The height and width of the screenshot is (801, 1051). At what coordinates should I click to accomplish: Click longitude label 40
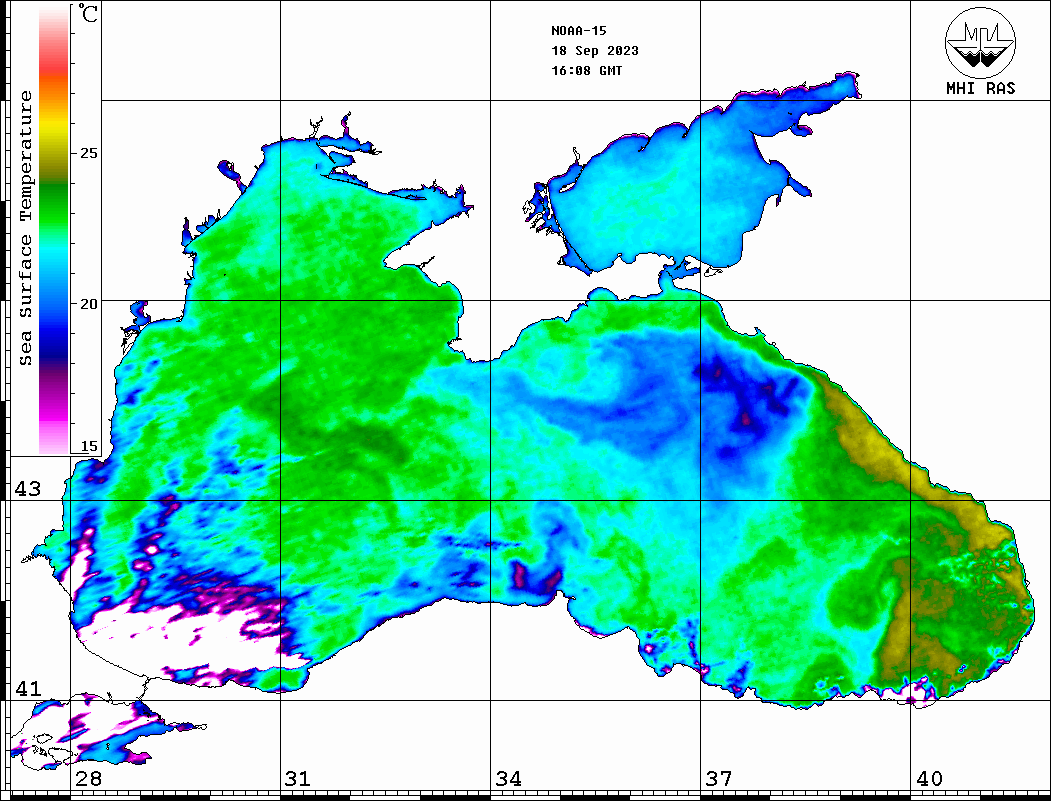pyautogui.click(x=929, y=779)
